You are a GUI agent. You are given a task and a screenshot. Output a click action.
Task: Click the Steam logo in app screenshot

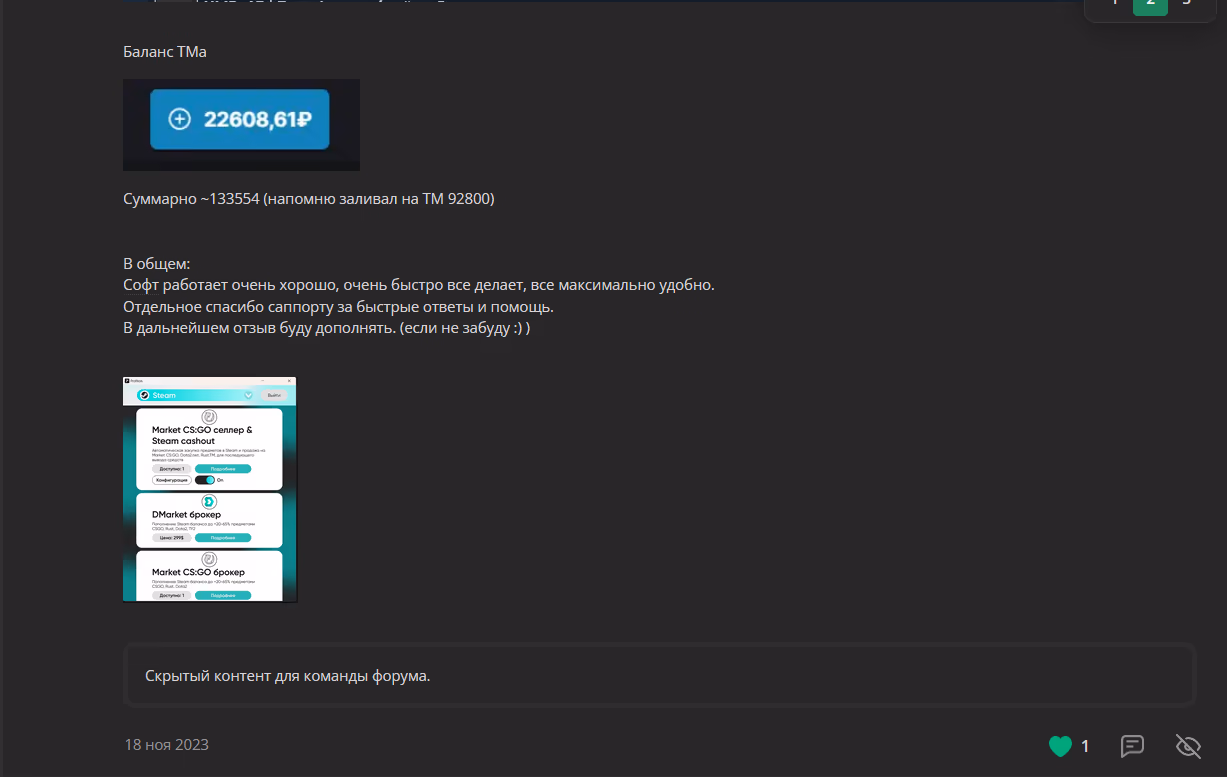tap(144, 395)
